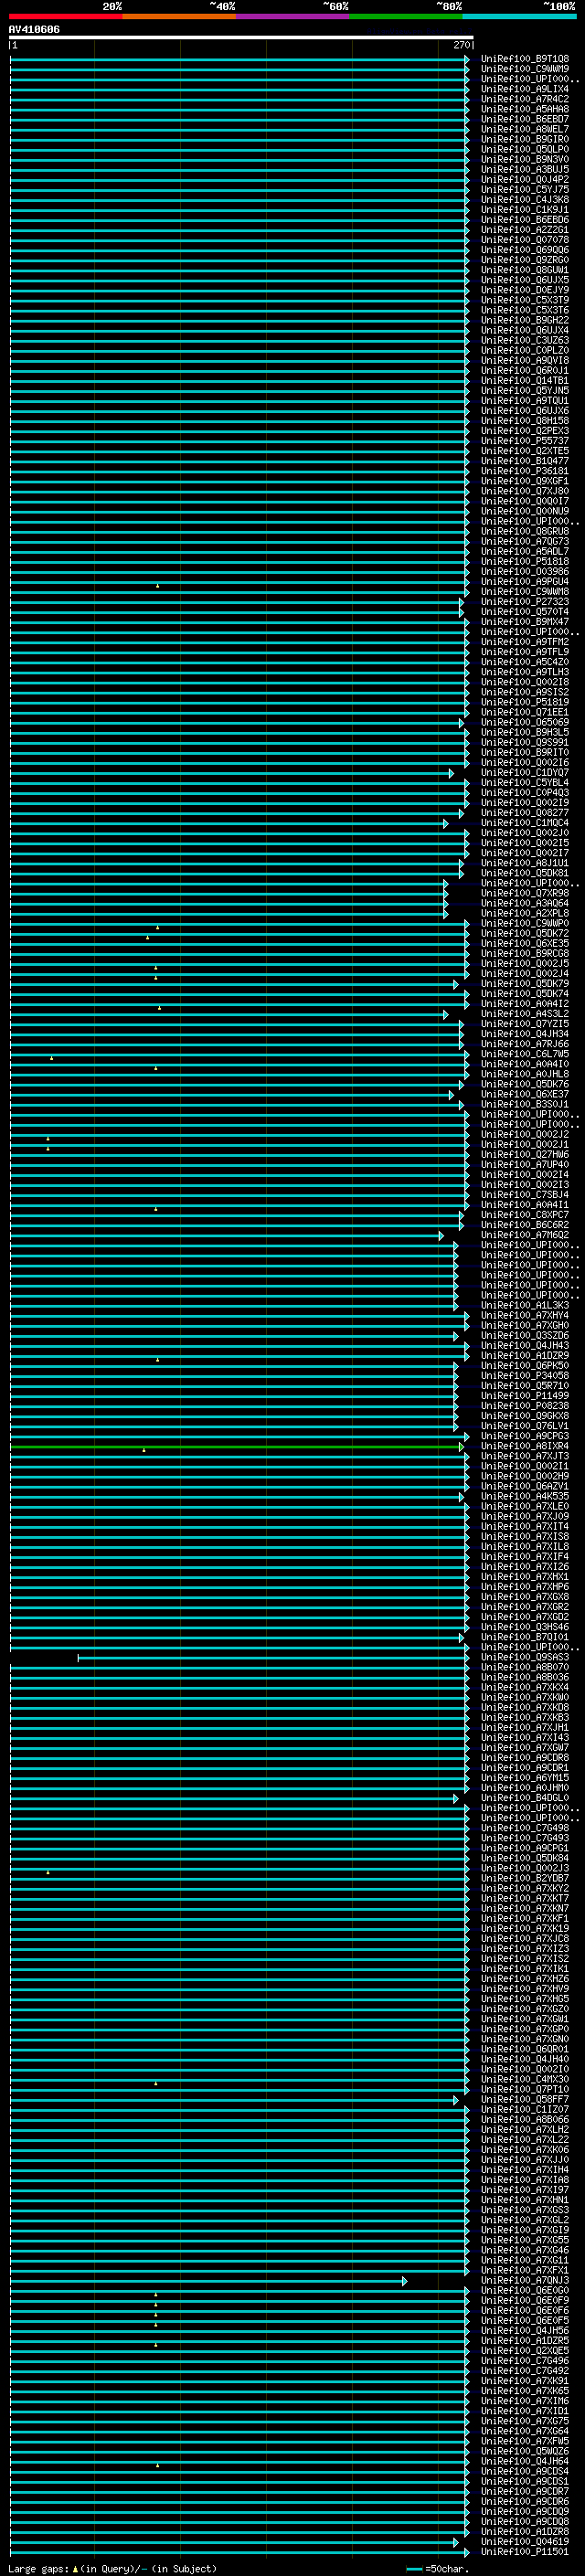Open hit UniRef100_B9T1Q8
The image size is (585, 2576).
[525, 59]
